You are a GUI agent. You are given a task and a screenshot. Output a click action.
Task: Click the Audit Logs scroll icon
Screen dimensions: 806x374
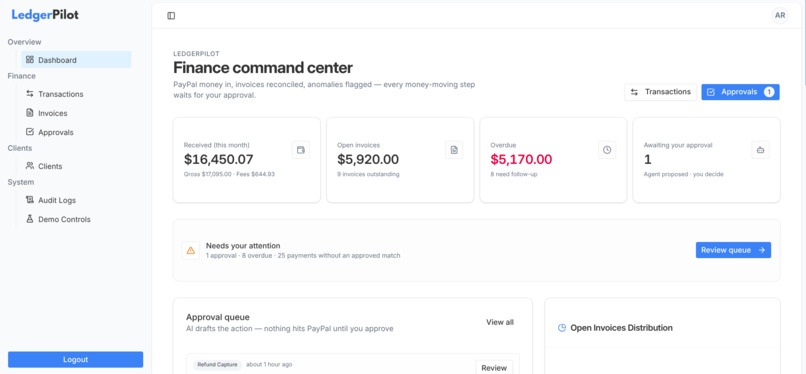tap(30, 200)
